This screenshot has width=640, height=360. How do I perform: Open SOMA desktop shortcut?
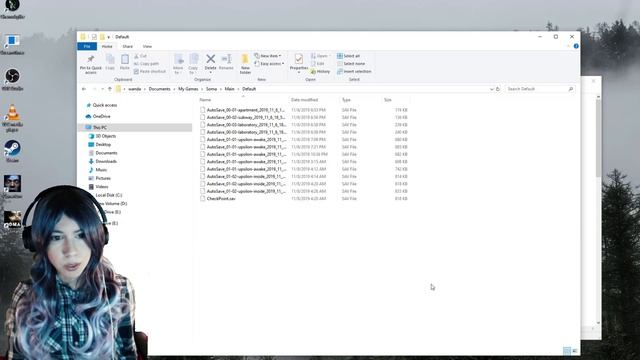(x=12, y=220)
